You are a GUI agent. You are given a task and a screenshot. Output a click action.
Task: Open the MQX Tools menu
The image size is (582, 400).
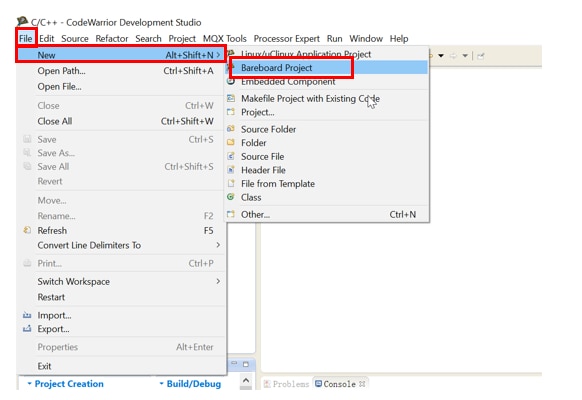(225, 39)
